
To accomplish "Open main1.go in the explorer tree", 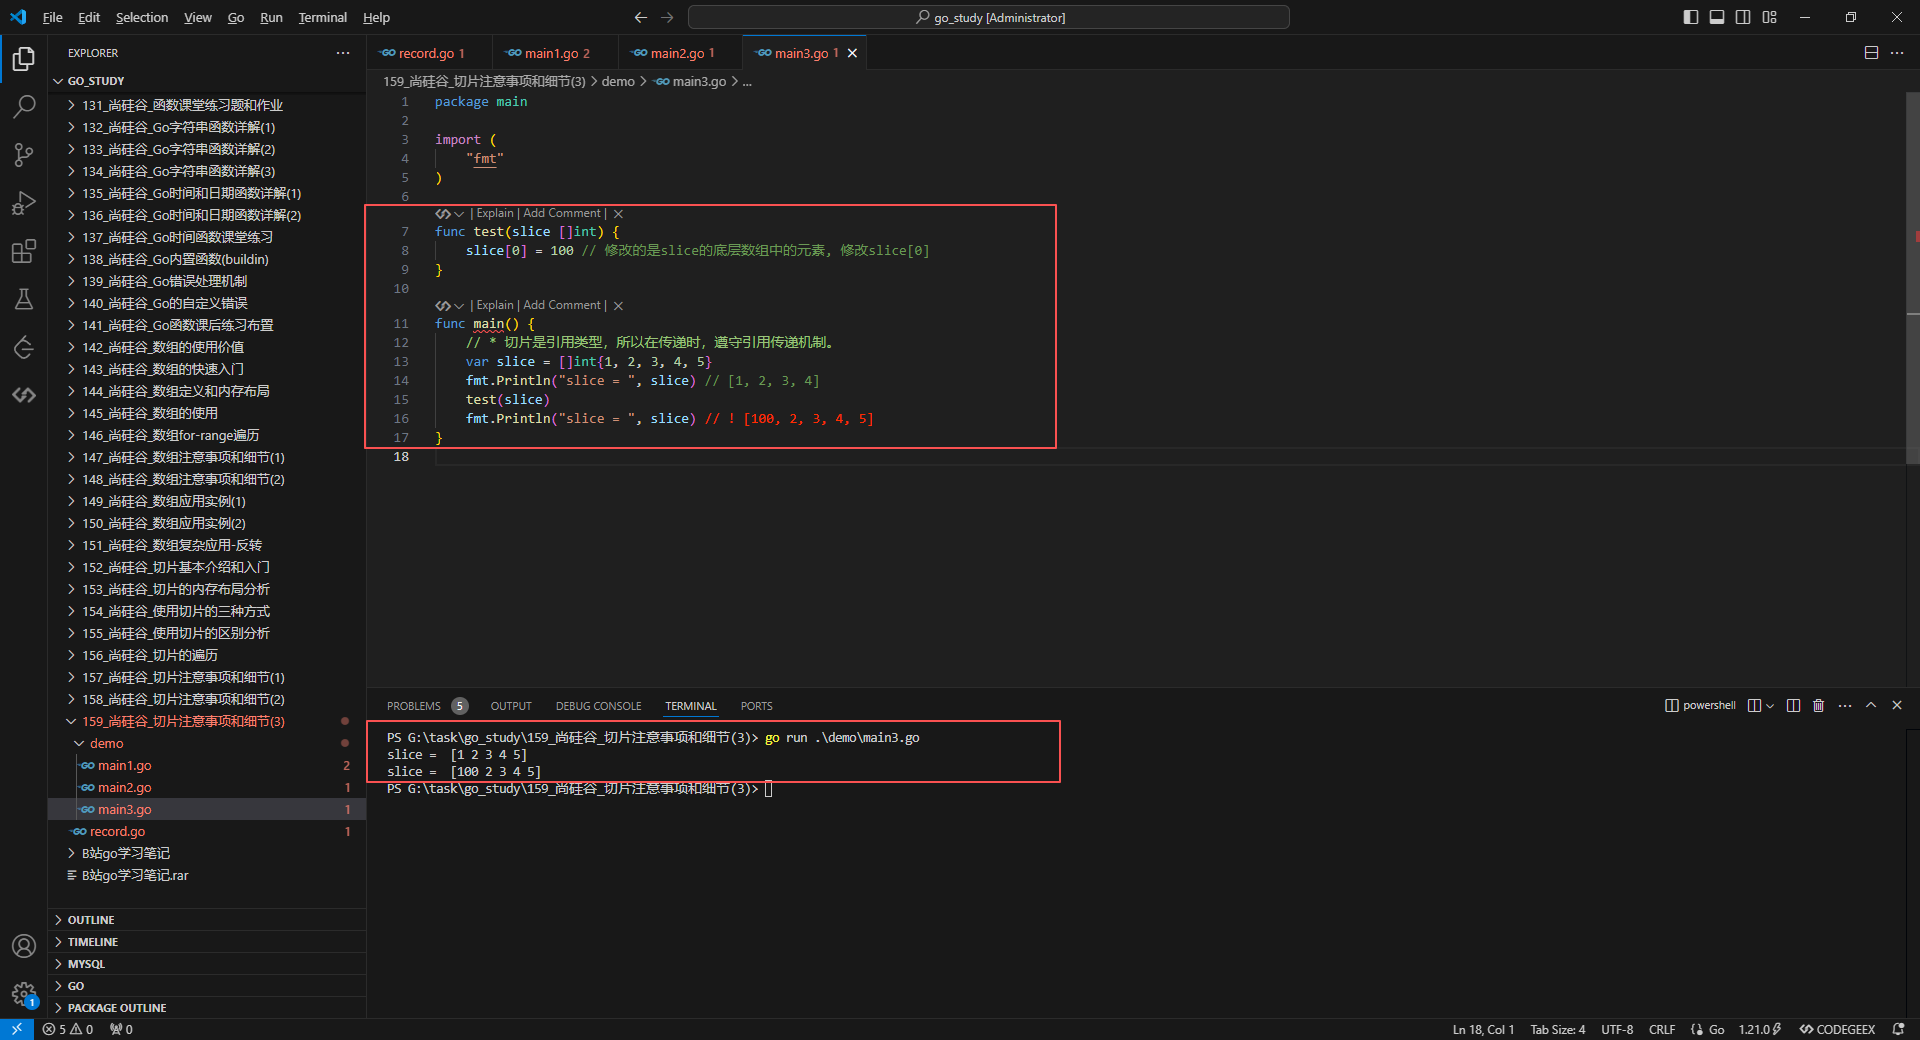I will tap(125, 765).
